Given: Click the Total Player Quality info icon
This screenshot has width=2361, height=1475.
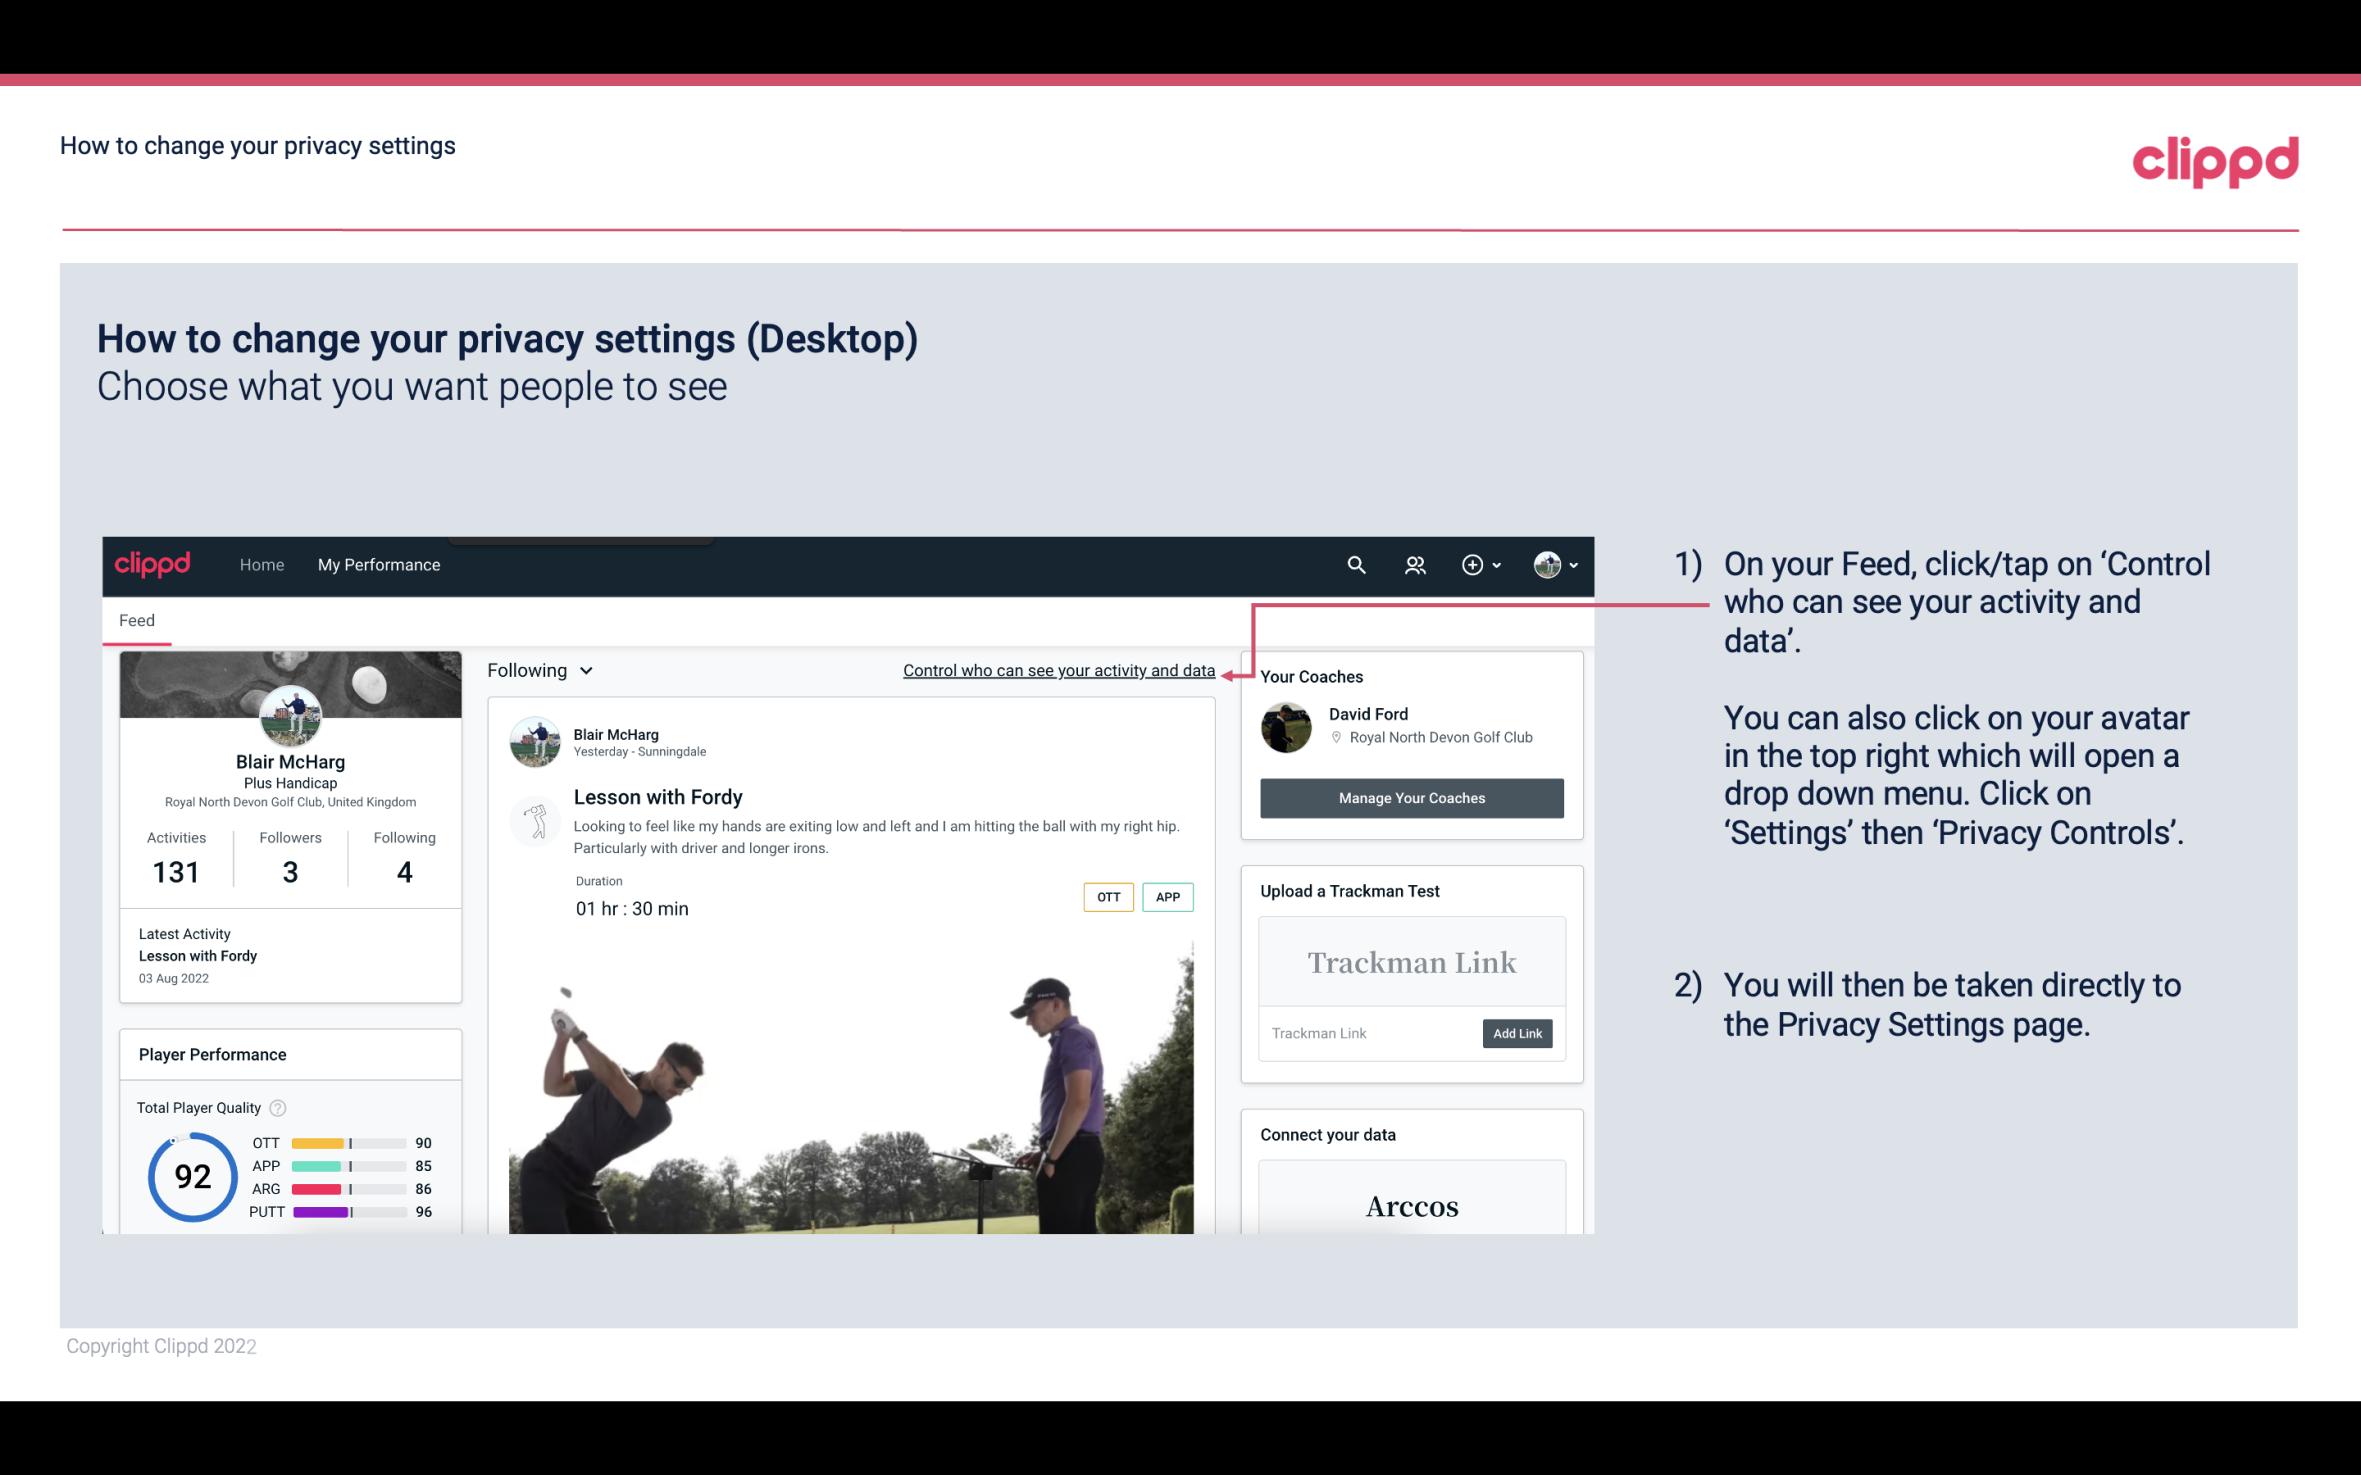Looking at the screenshot, I should pyautogui.click(x=277, y=1106).
